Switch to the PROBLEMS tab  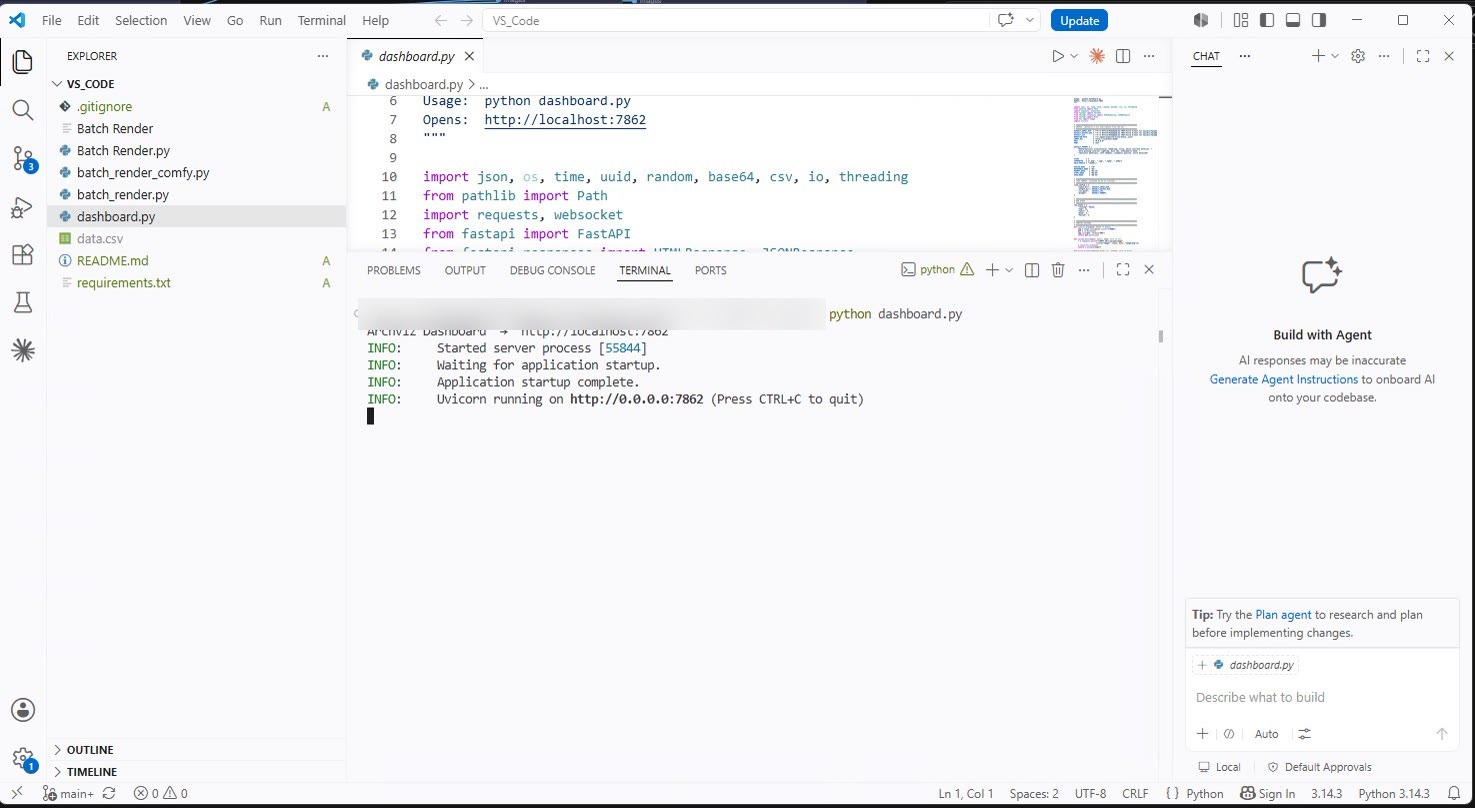coord(394,270)
